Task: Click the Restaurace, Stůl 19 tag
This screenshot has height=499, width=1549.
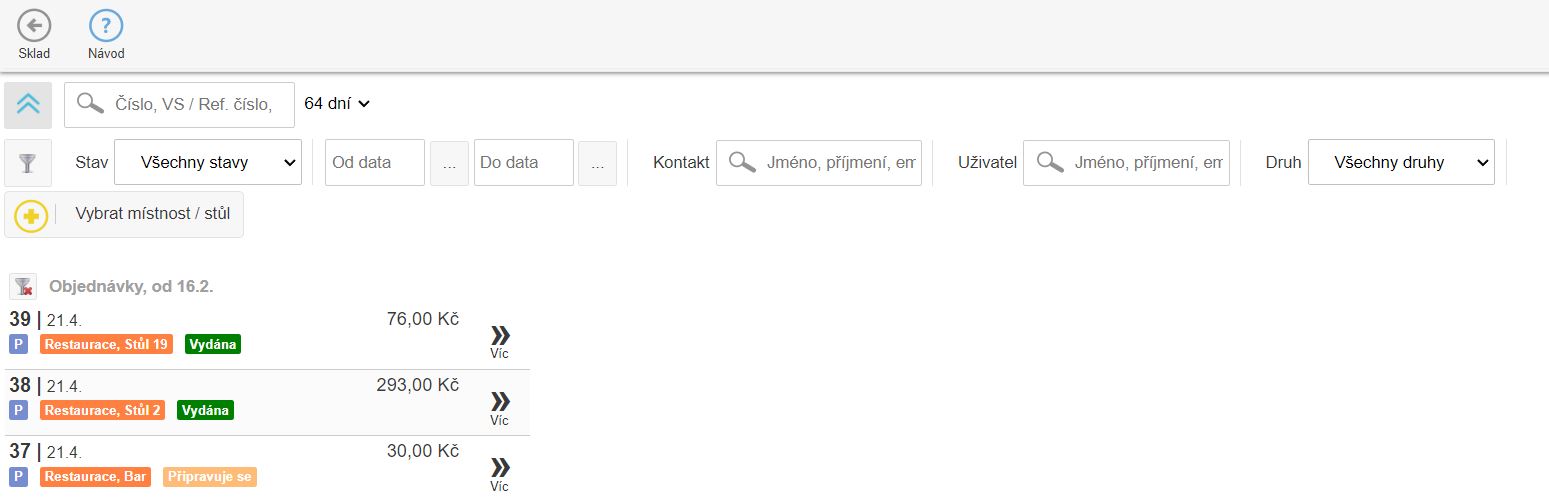Action: 106,344
